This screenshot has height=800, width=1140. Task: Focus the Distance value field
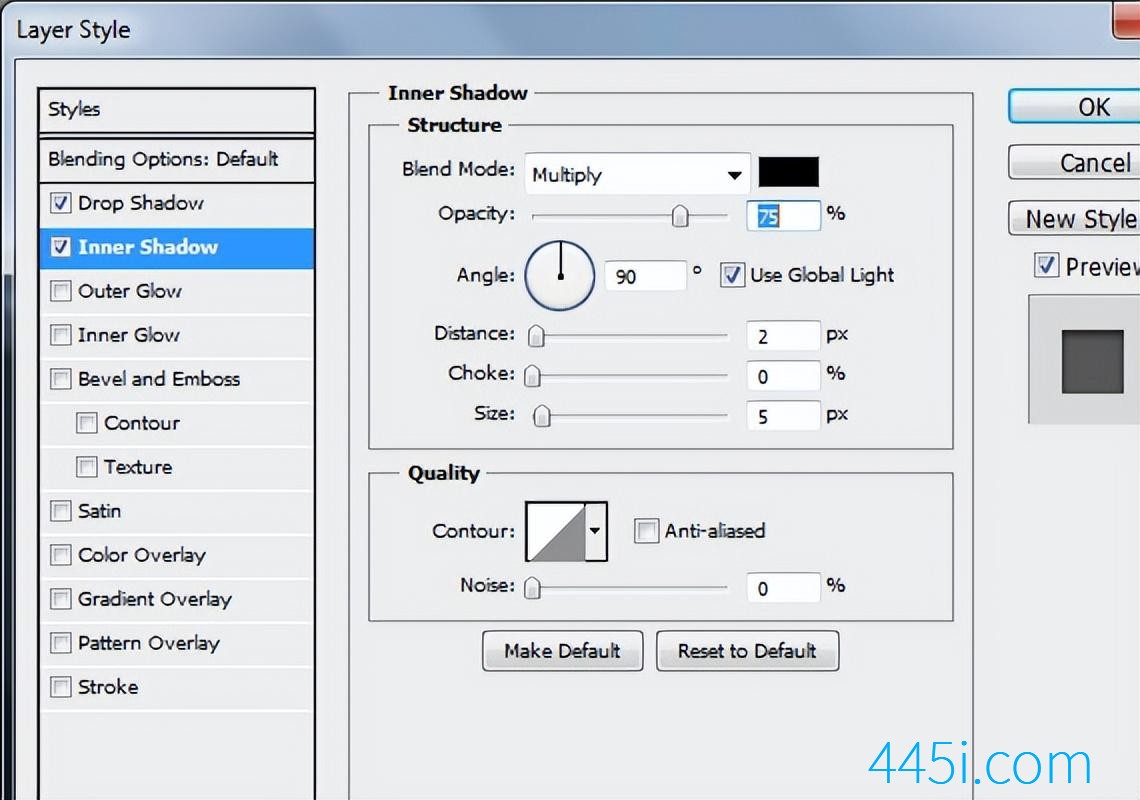[x=784, y=336]
